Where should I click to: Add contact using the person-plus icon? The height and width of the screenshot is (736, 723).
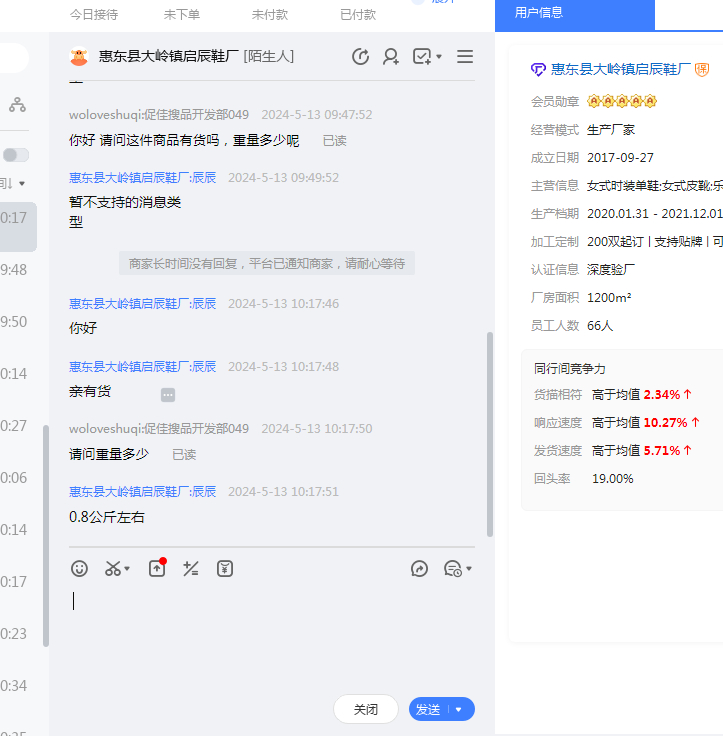(391, 57)
